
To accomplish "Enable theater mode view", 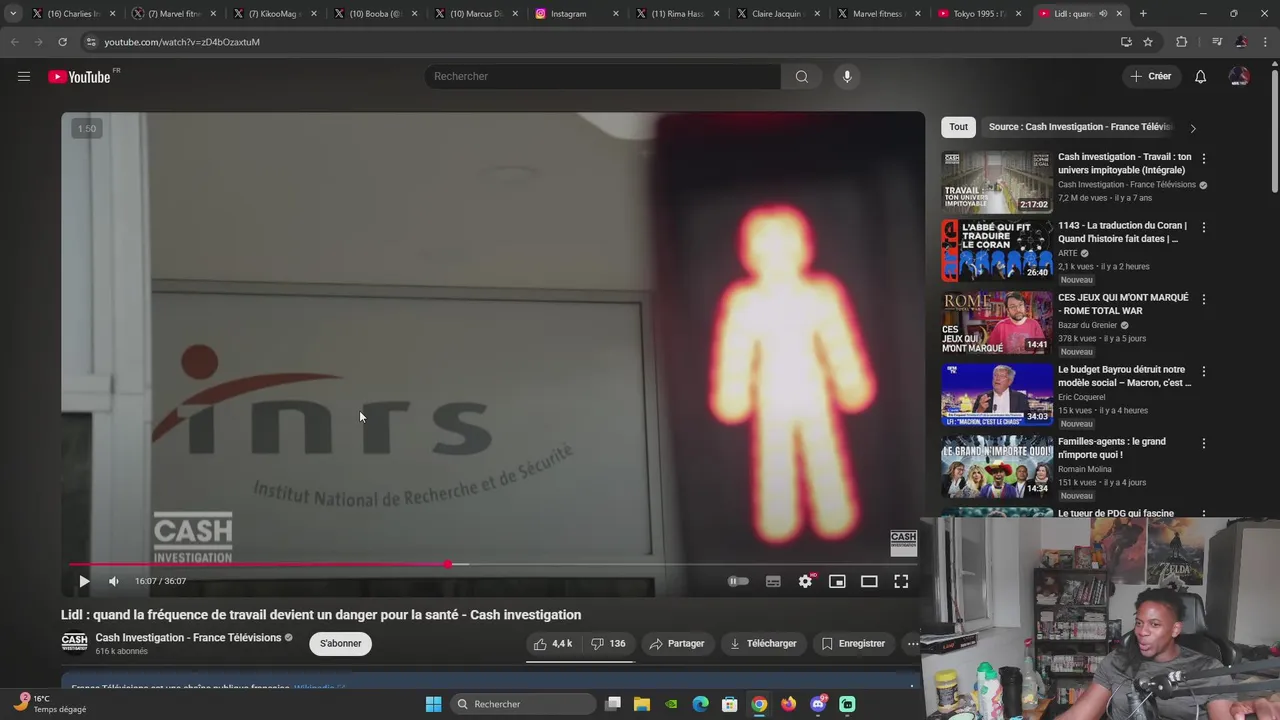I will [x=869, y=581].
